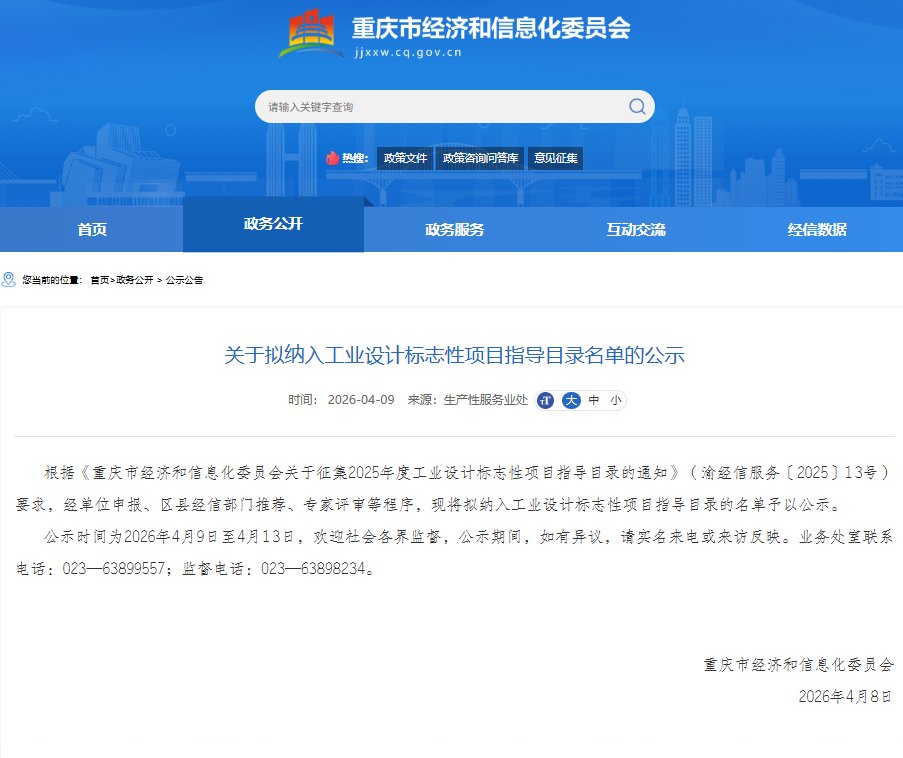This screenshot has height=758, width=903.
Task: Click the 意见征集 hot search tag
Action: (555, 158)
